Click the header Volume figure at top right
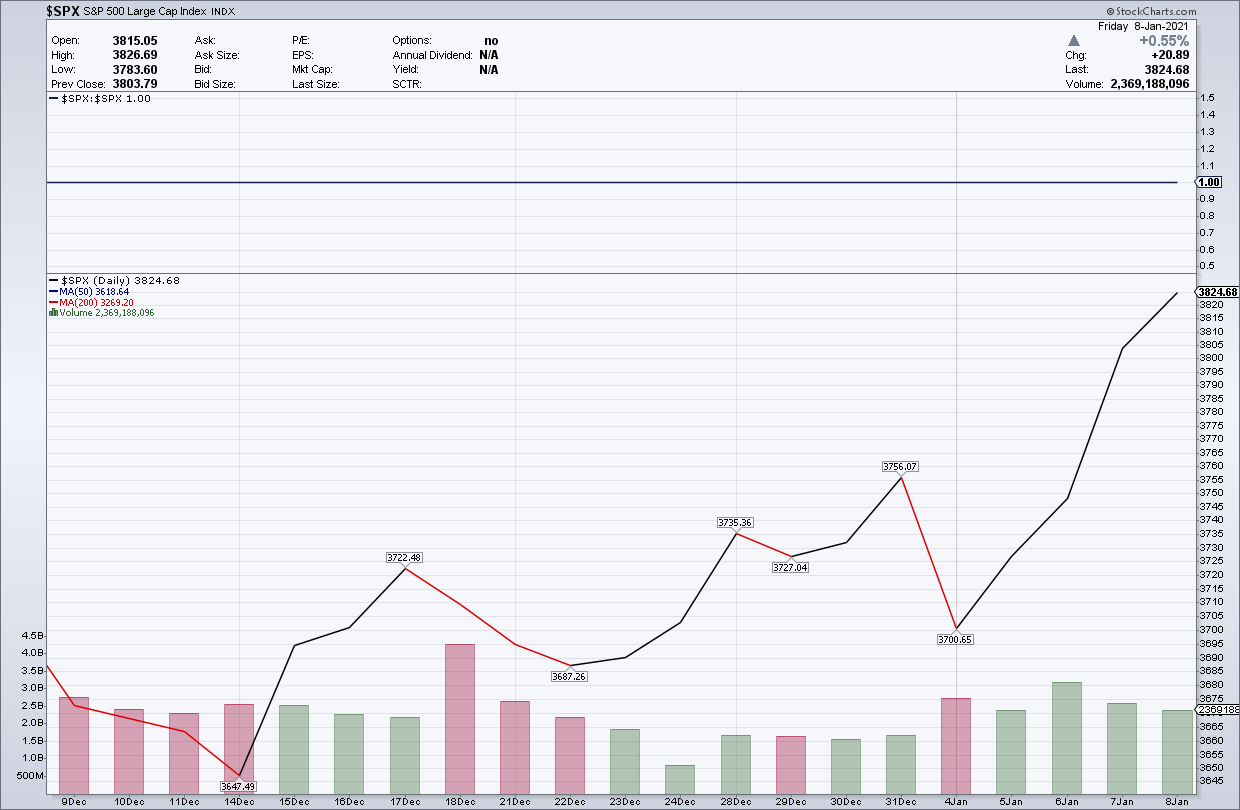 (x=1150, y=85)
